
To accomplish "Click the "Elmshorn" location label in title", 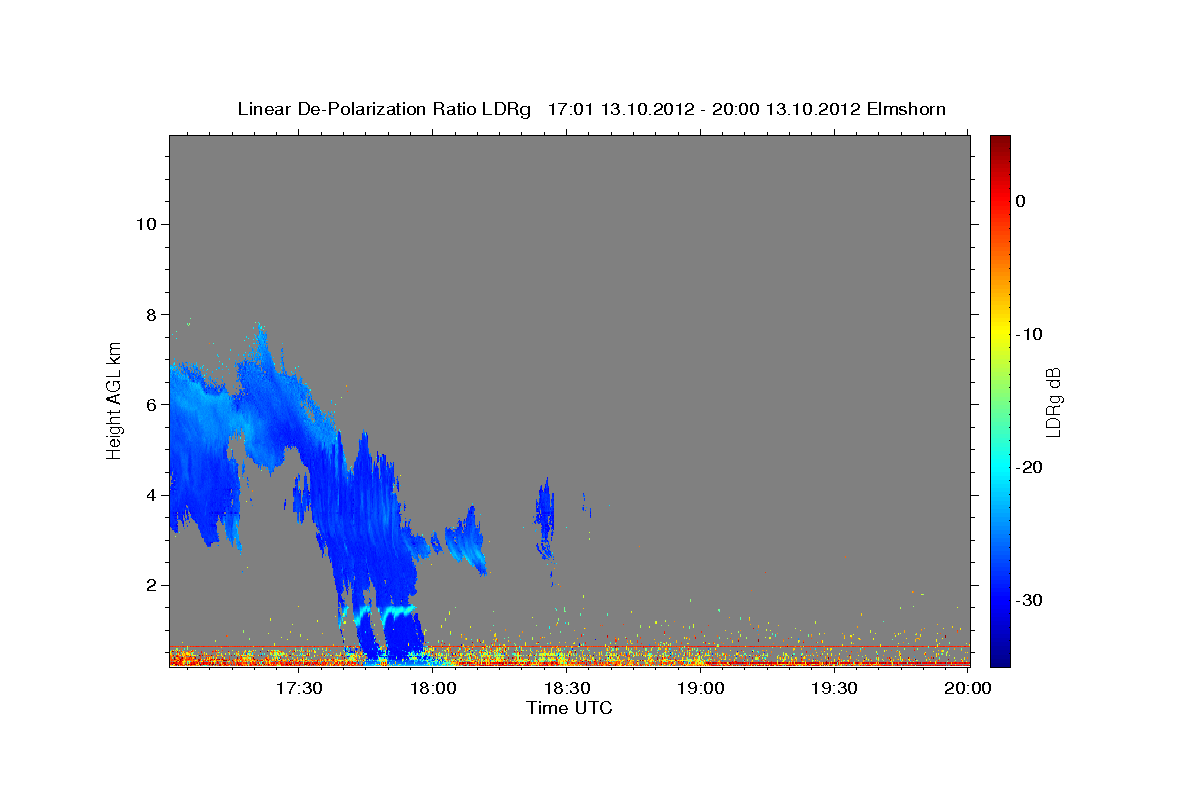I will [x=904, y=109].
